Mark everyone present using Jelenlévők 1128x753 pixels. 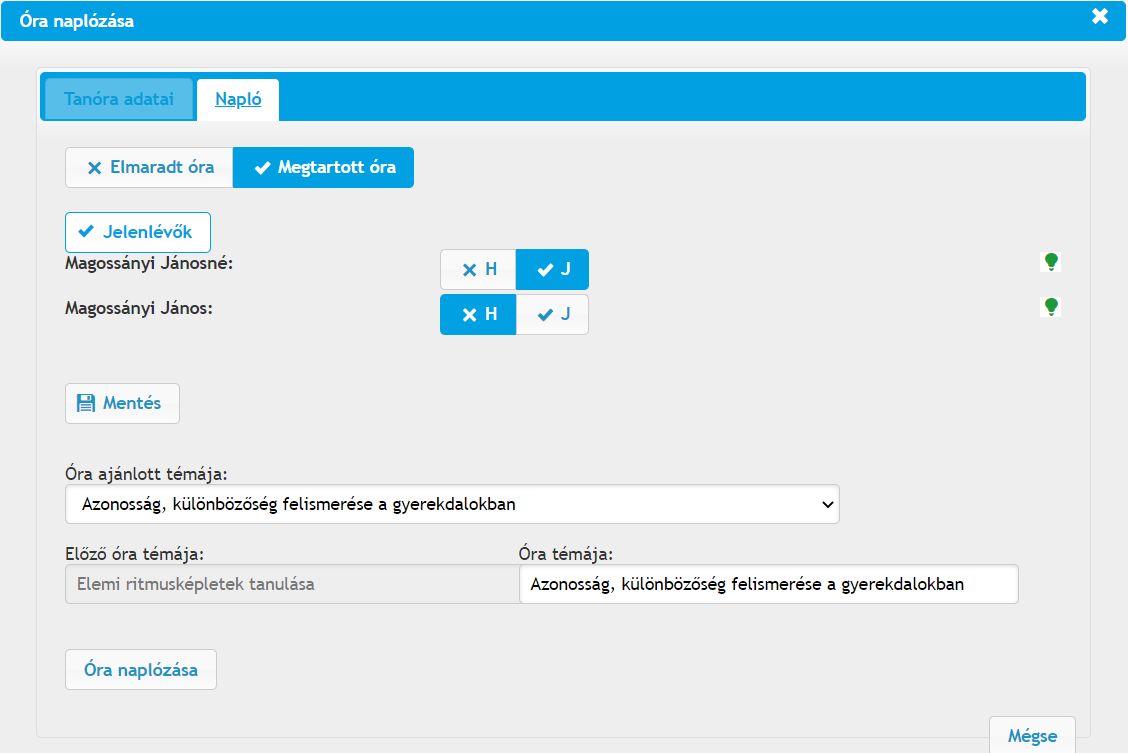coord(138,232)
